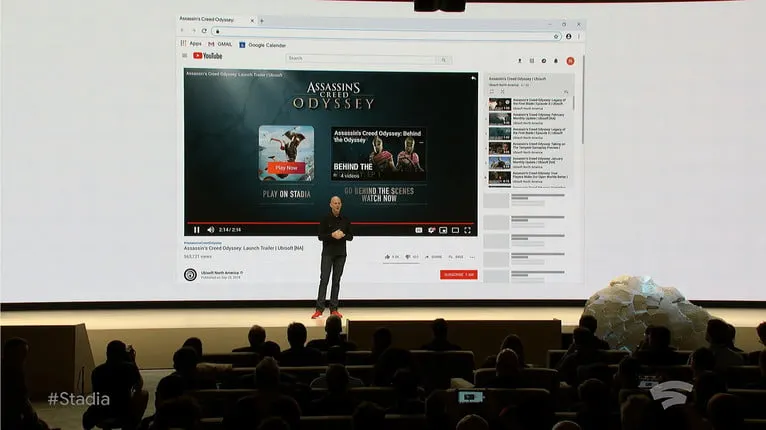Open the browser three-dot menu
This screenshot has height=430, width=766.
tap(579, 36)
